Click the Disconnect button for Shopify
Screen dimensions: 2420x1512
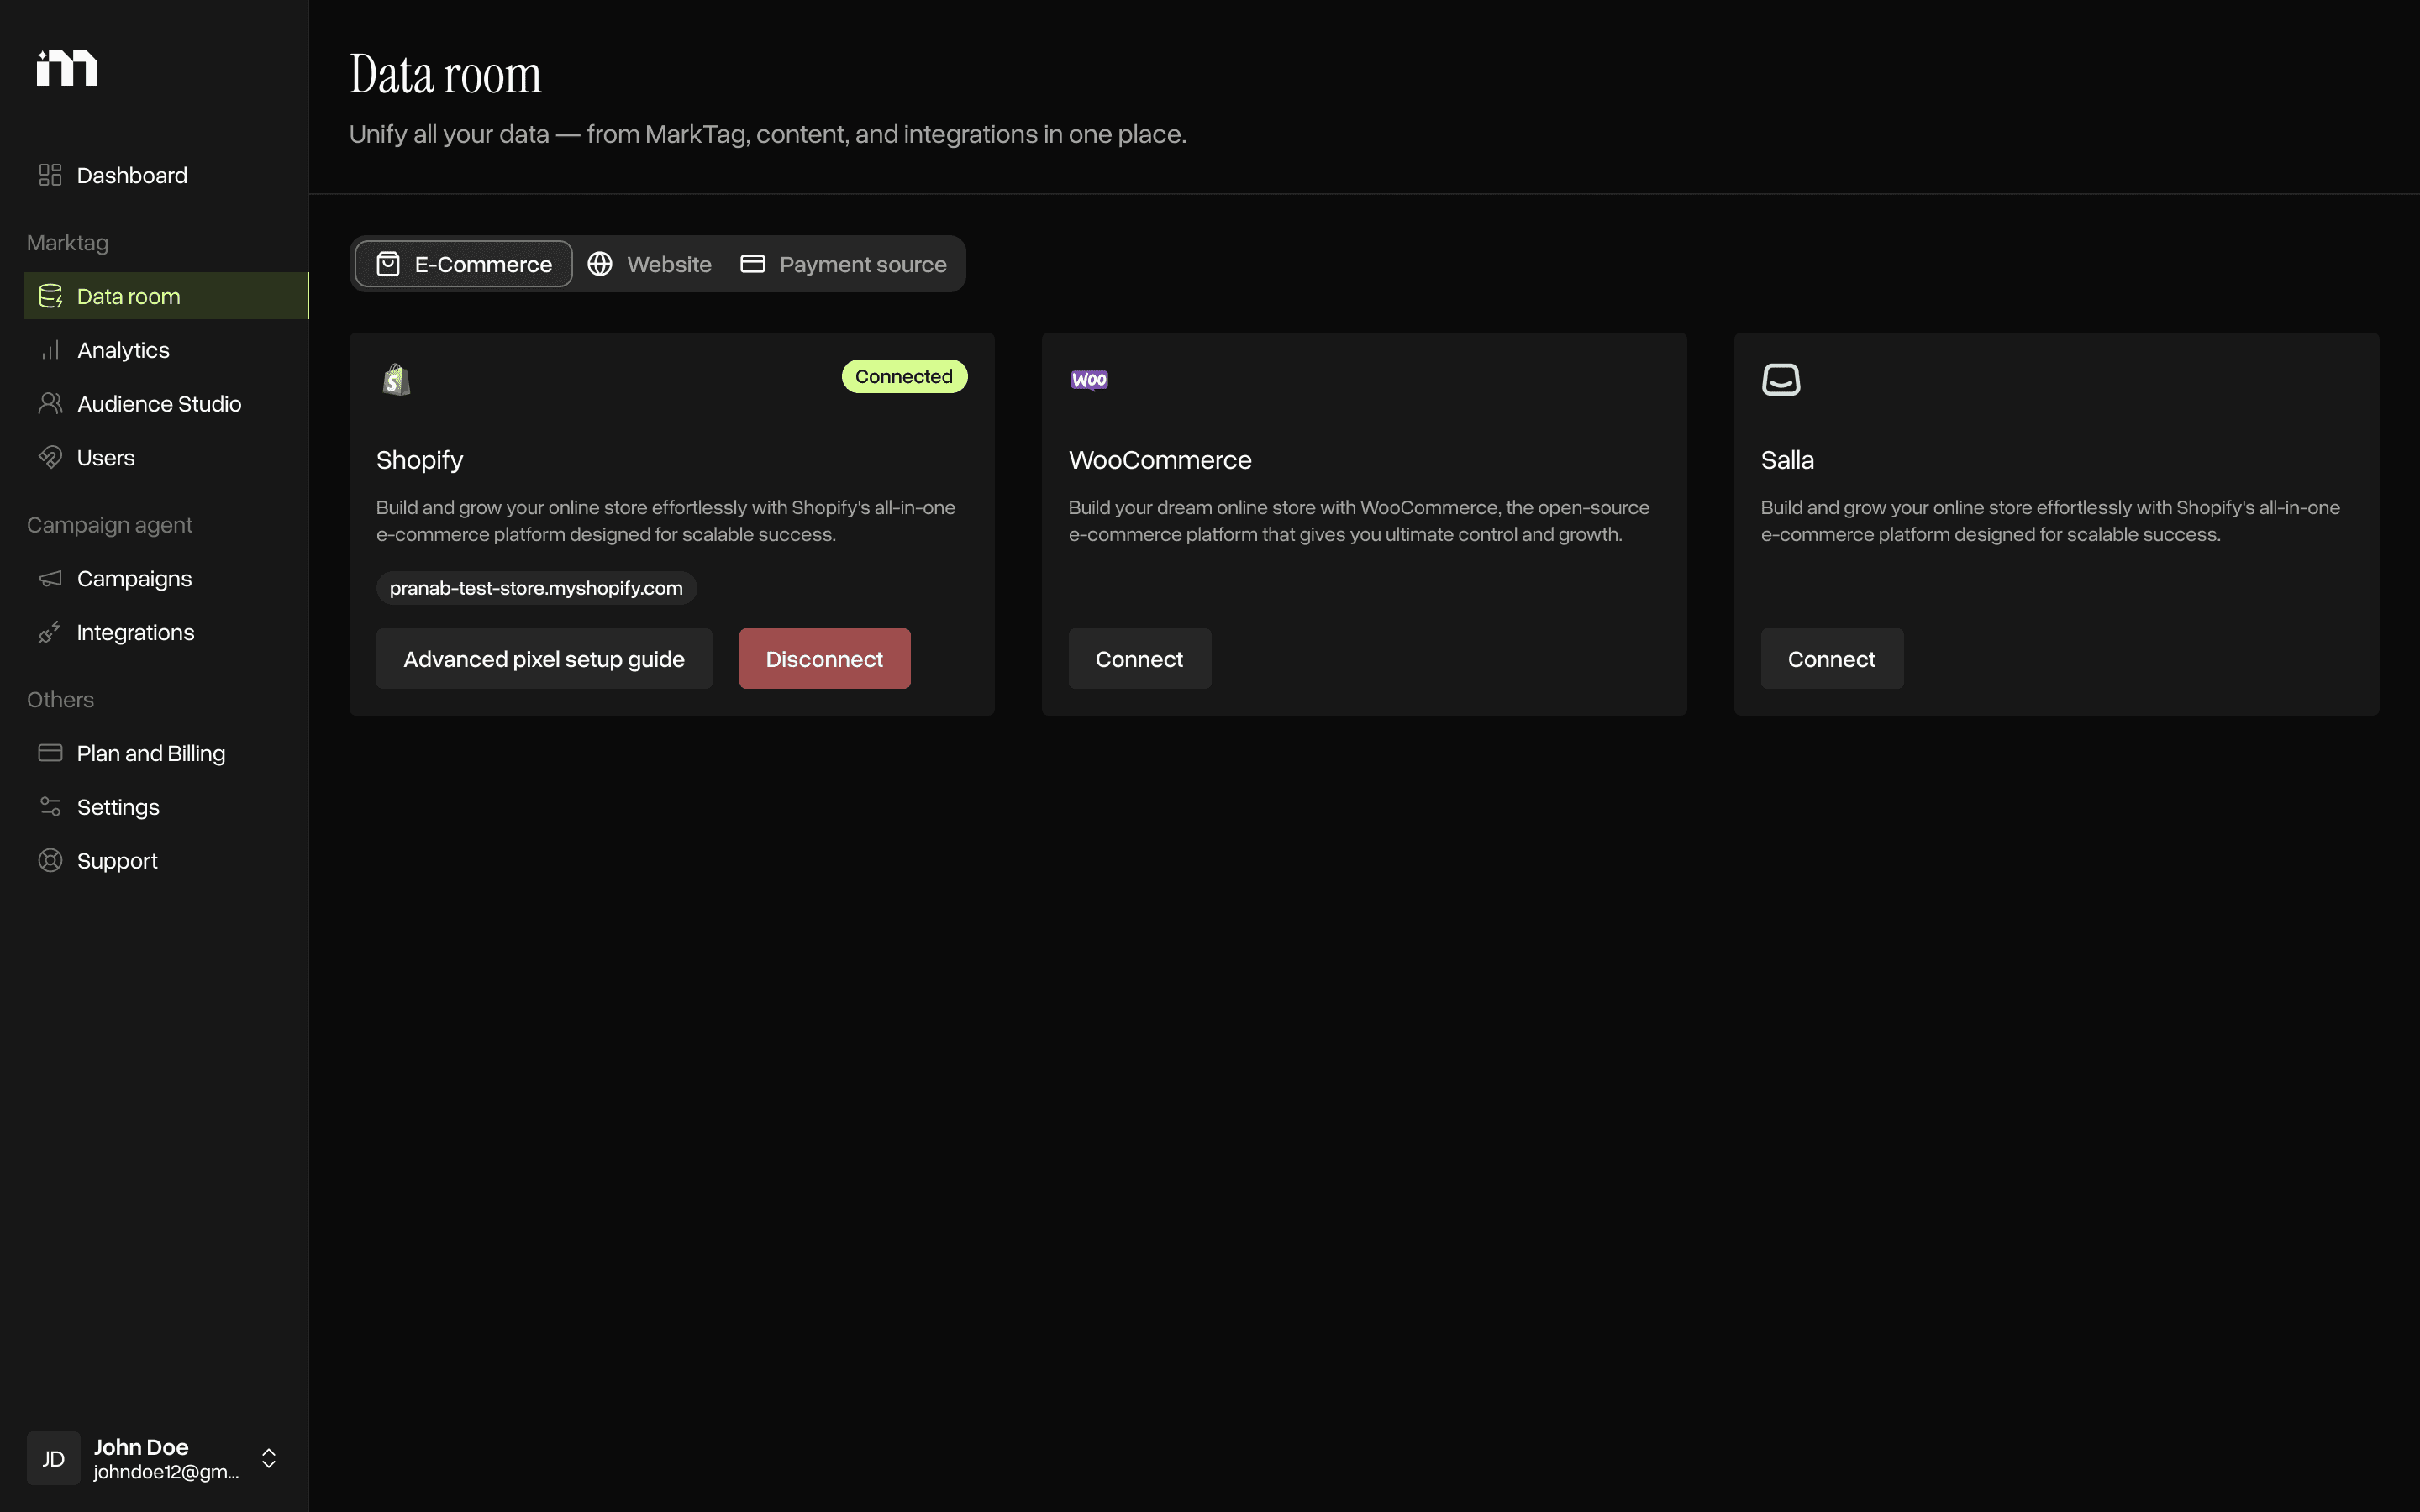tap(825, 659)
